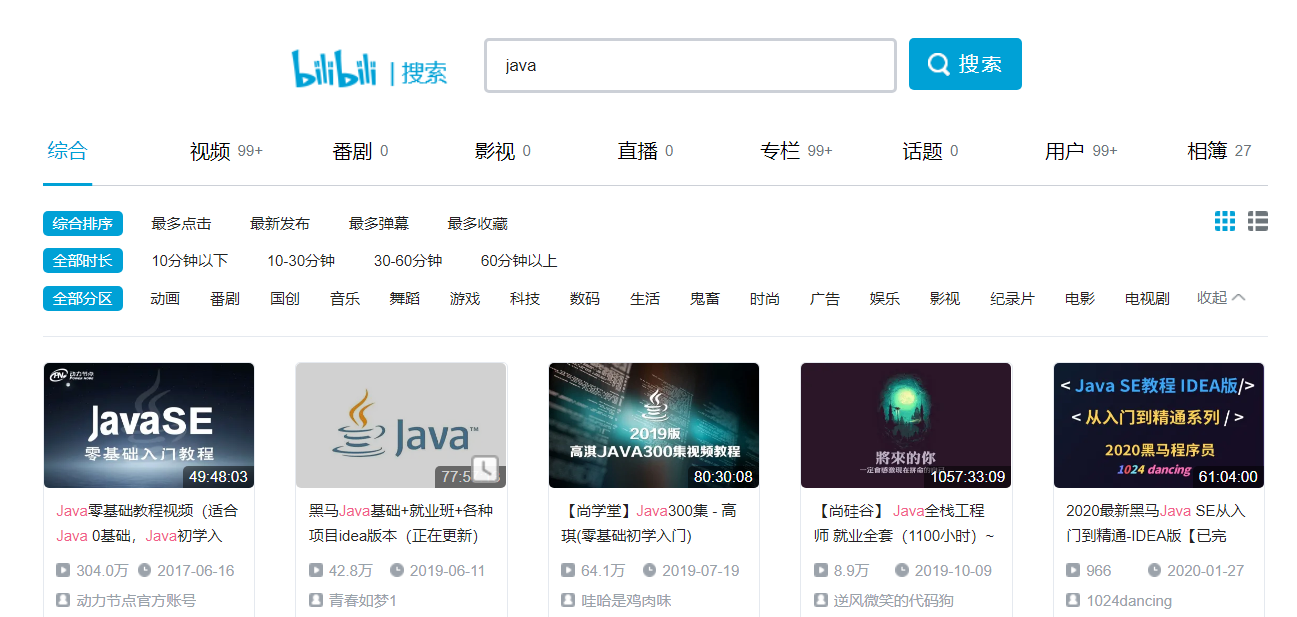
Task: Click the clock icon beside 2019-07-19
Action: tap(649, 571)
